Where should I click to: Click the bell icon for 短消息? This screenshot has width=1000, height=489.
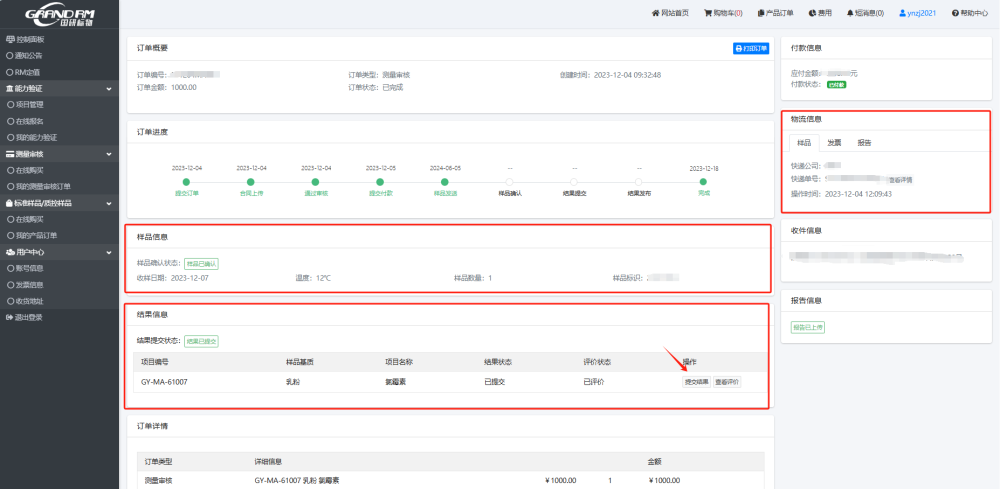[x=850, y=13]
